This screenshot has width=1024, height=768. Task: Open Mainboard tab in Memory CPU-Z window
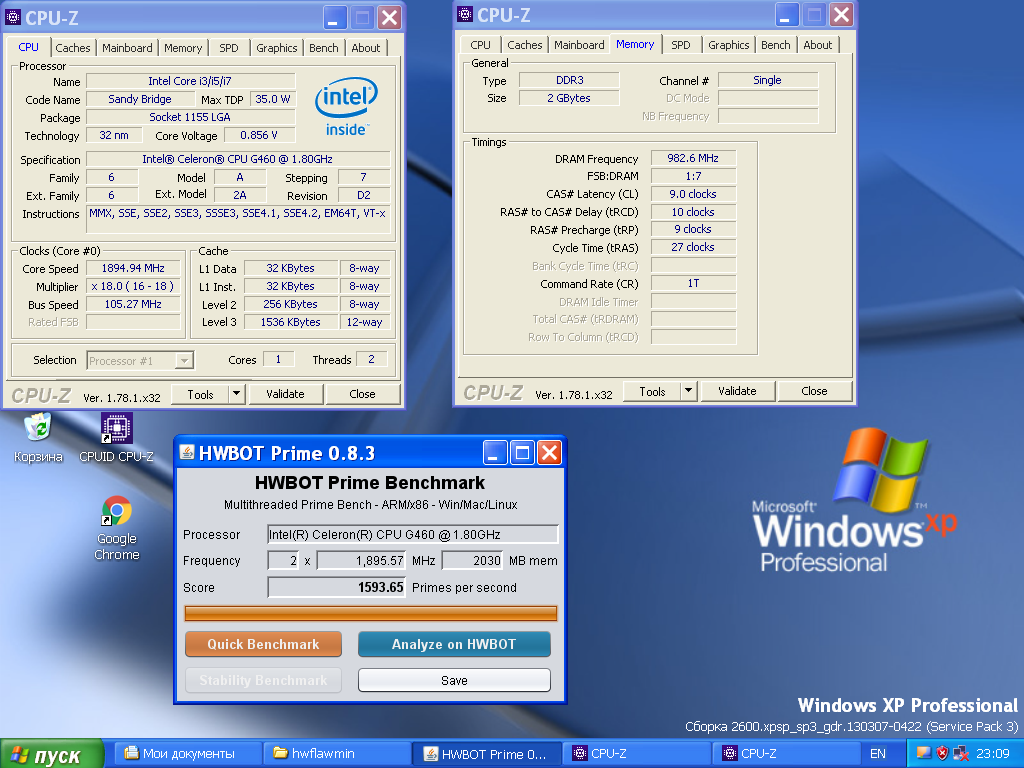tap(579, 45)
